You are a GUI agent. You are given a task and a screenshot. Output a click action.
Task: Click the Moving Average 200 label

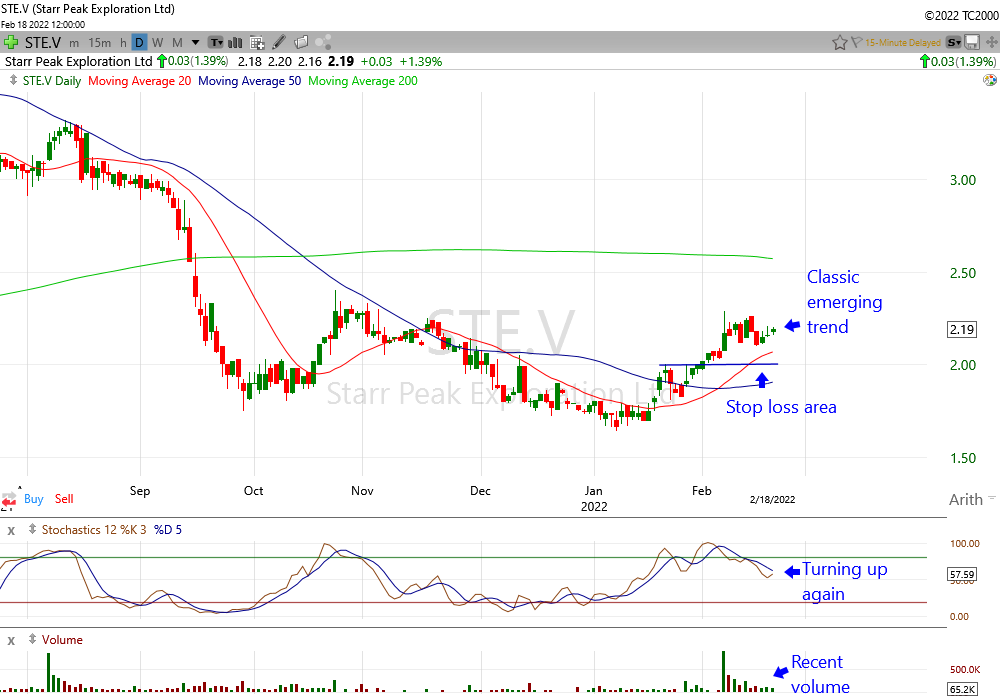pyautogui.click(x=363, y=81)
